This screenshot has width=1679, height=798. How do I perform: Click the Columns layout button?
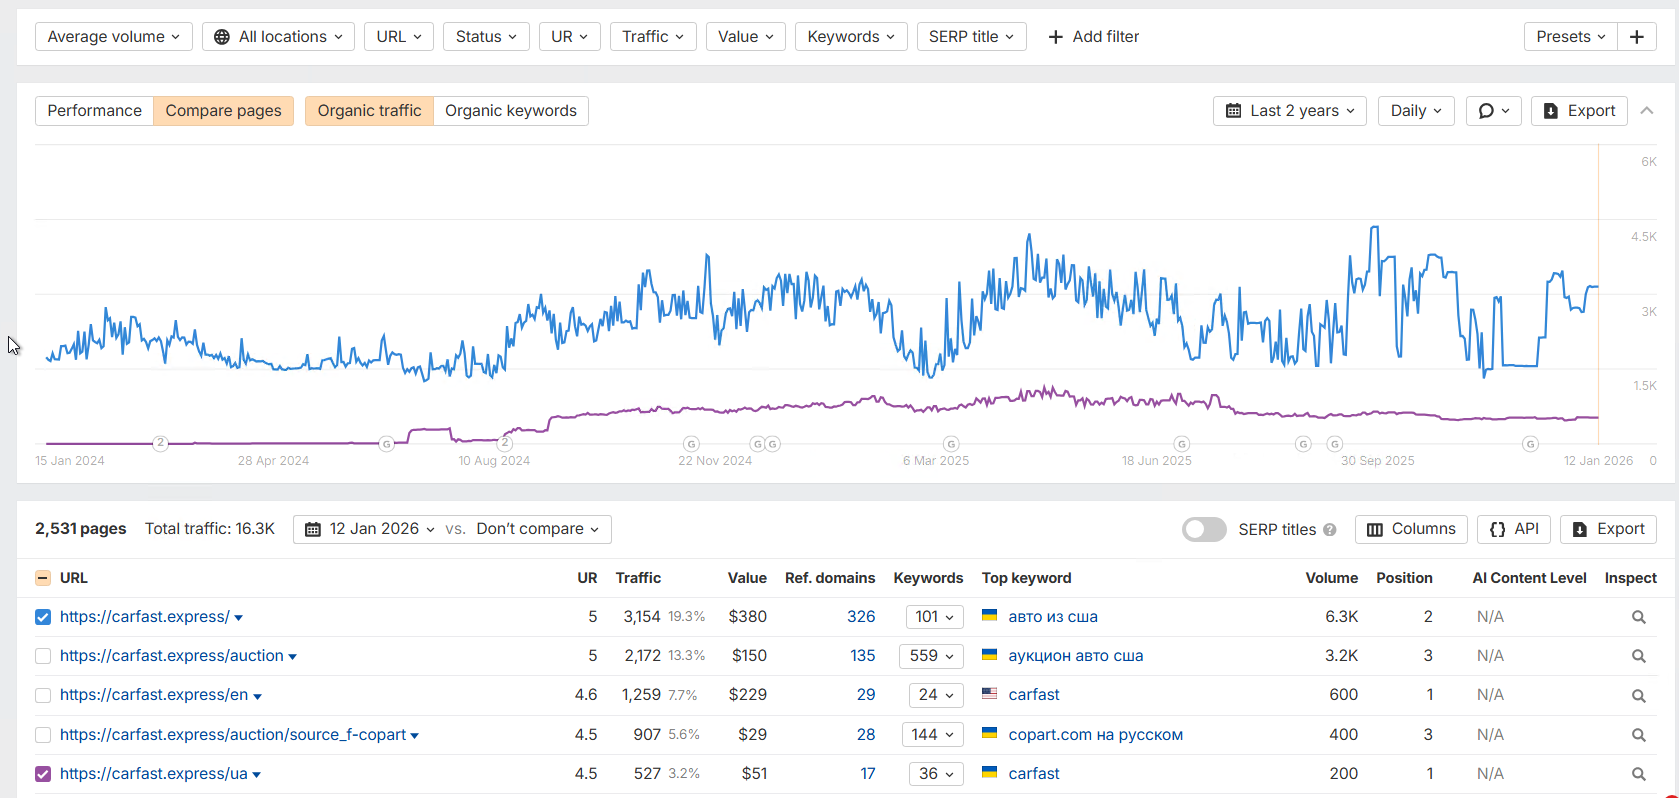(1411, 529)
